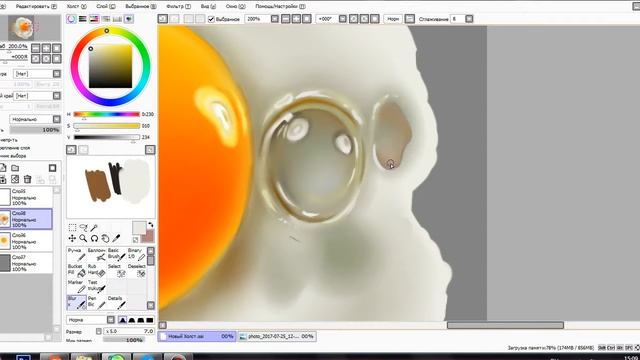The width and height of the screenshot is (640, 360).
Task: Adjust the S saturation slider
Action: pyautogui.click(x=107, y=126)
